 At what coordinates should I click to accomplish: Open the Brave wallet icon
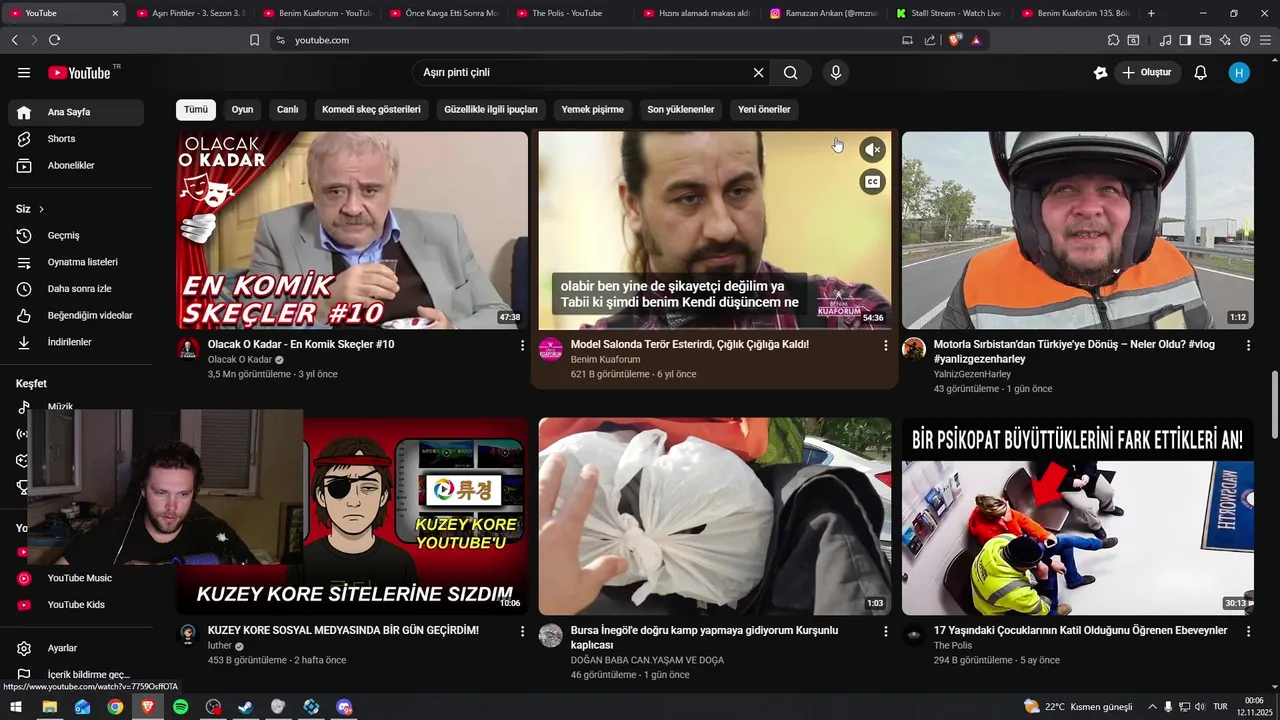(1205, 40)
